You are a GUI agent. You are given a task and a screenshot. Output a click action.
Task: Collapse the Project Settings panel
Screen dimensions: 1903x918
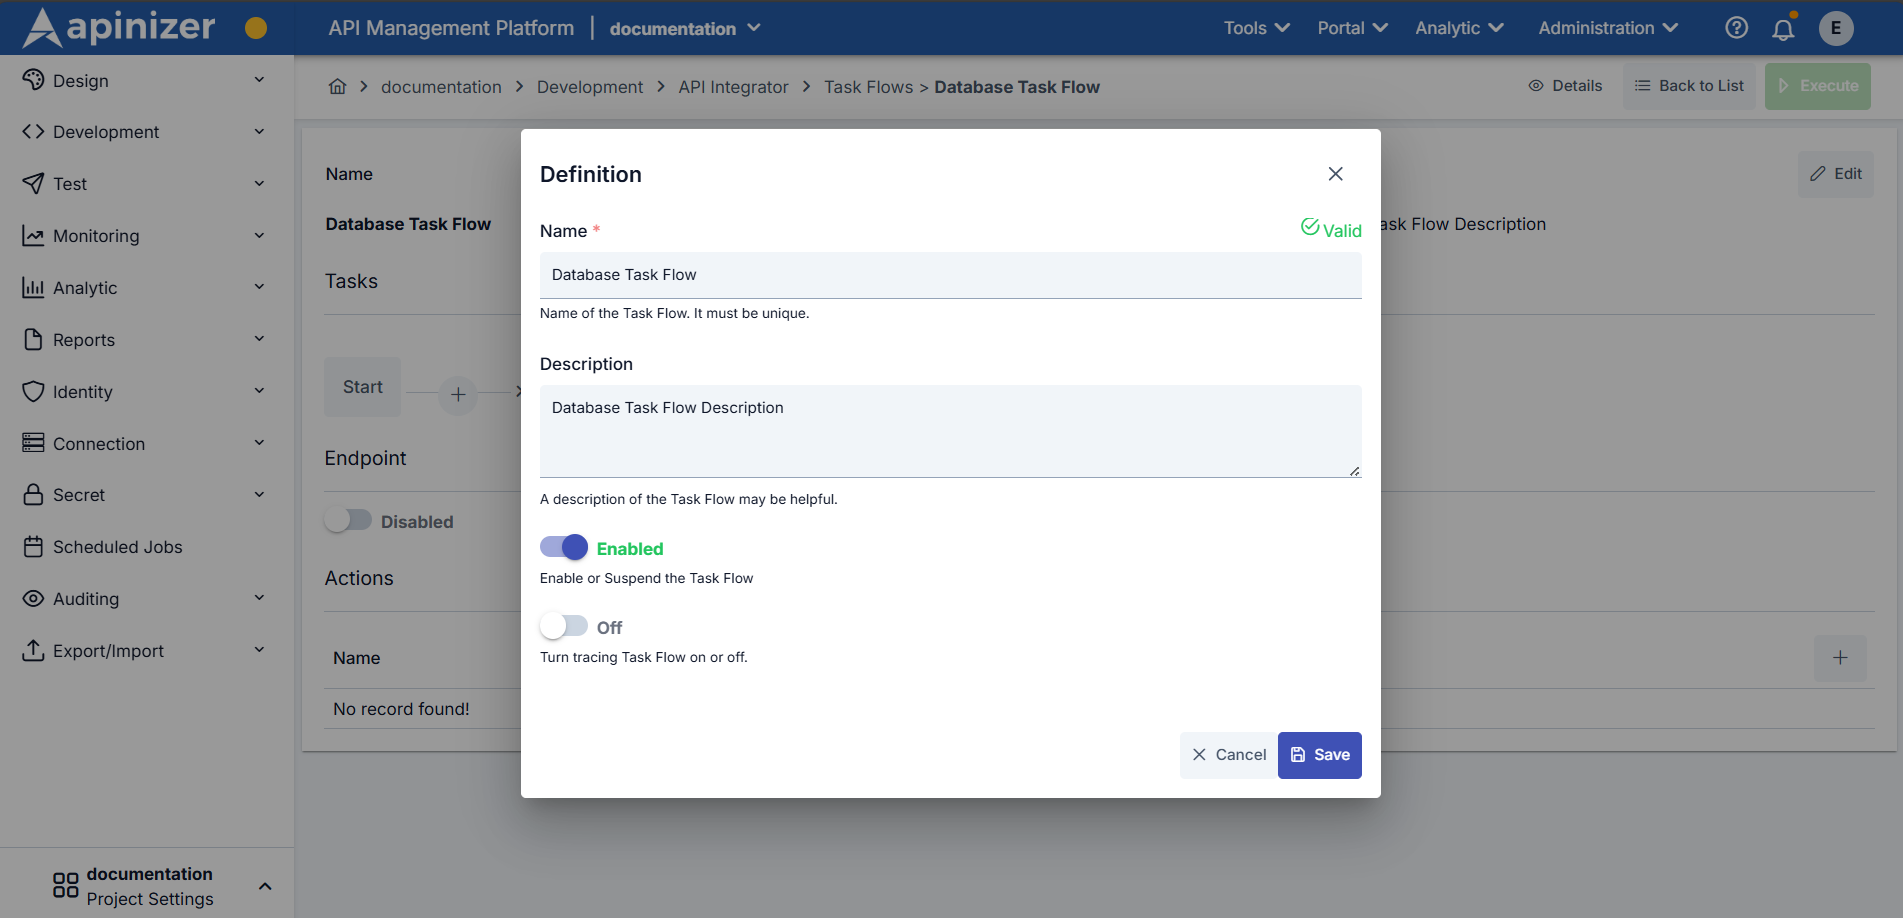tap(265, 885)
